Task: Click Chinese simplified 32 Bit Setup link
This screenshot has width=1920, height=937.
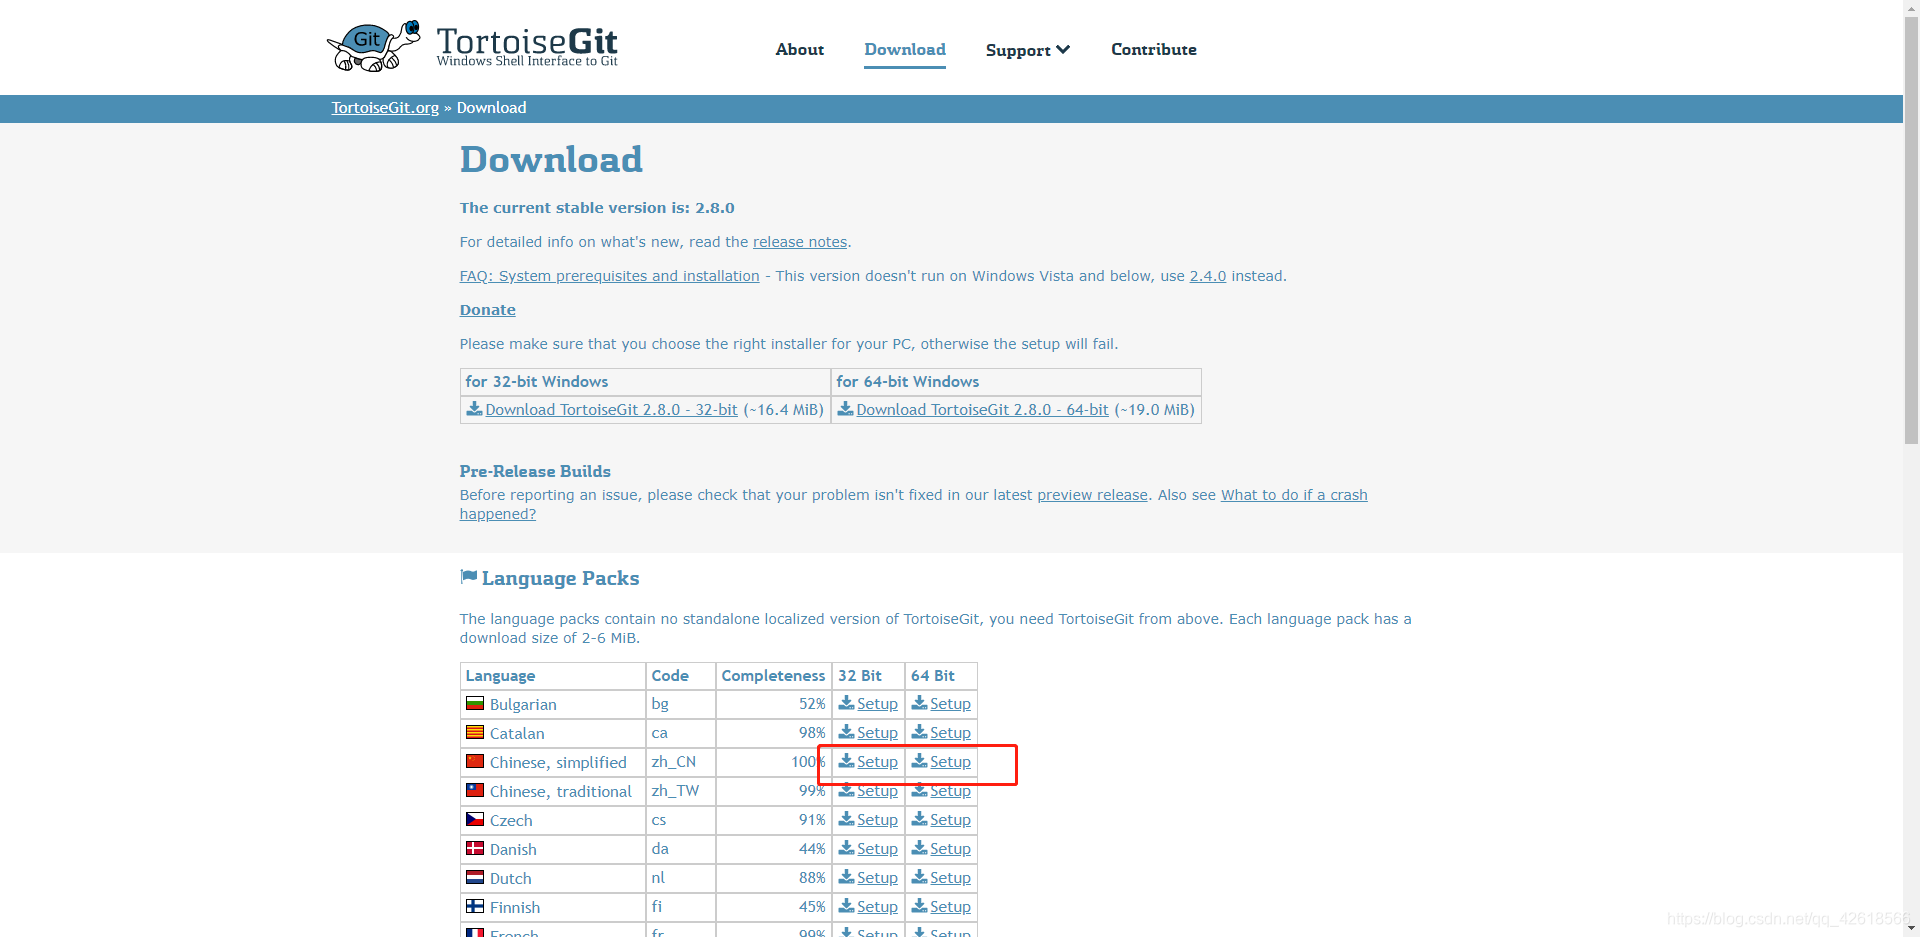Action: click(877, 762)
